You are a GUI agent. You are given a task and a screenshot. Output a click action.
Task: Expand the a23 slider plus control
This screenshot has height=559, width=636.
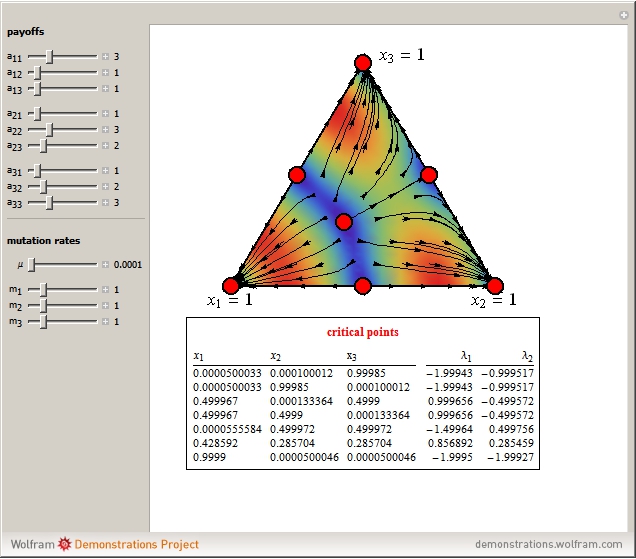[105, 145]
